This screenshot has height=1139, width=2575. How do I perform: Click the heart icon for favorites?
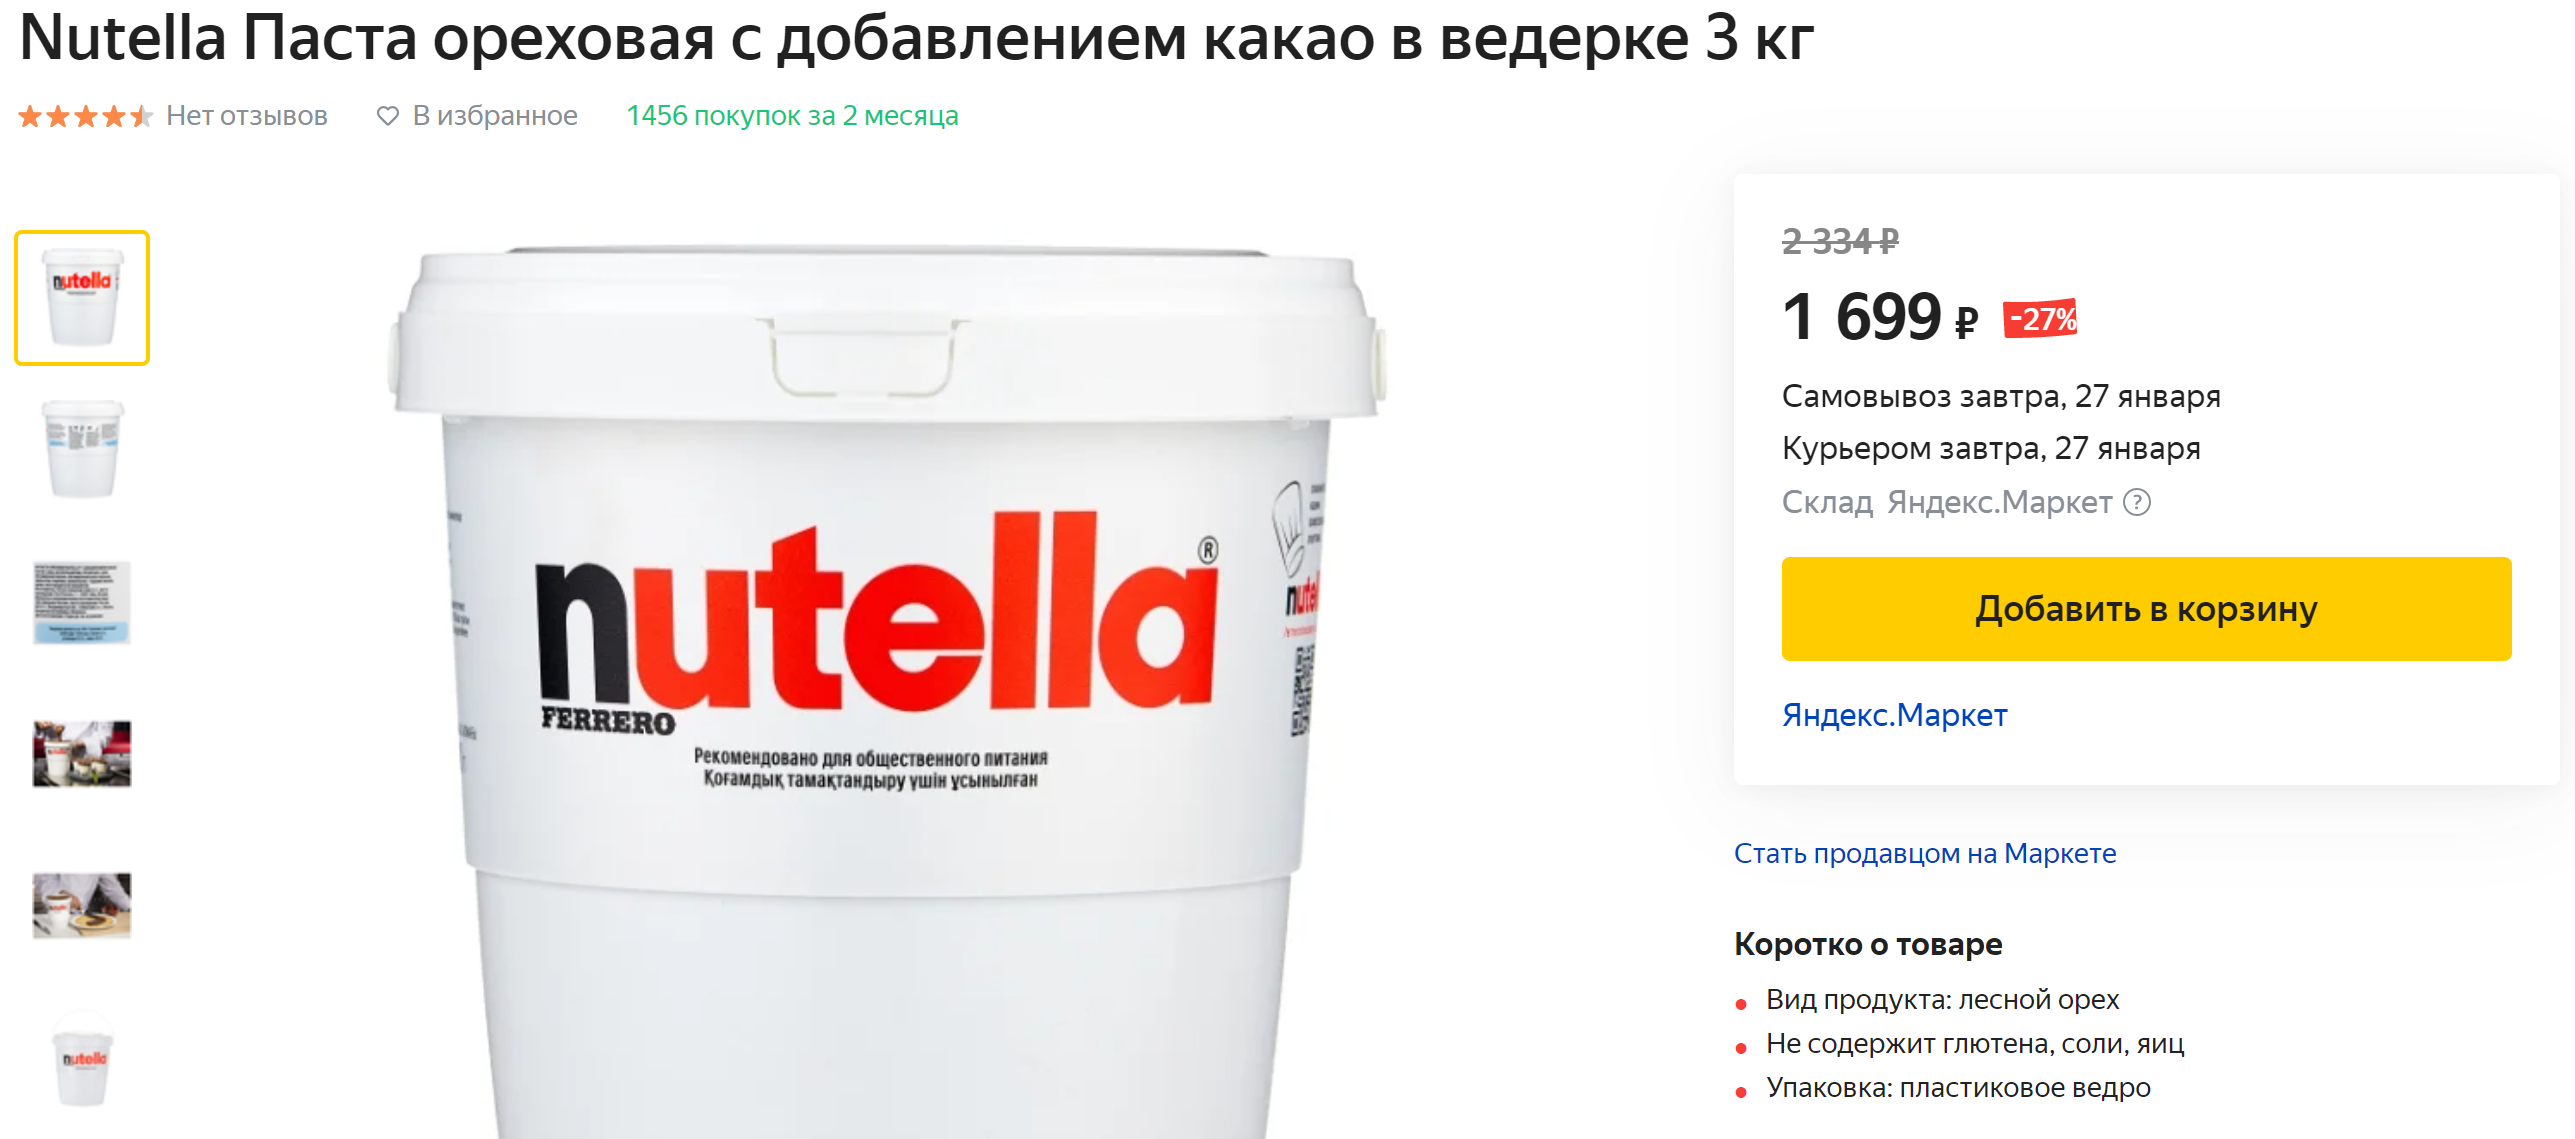click(387, 116)
